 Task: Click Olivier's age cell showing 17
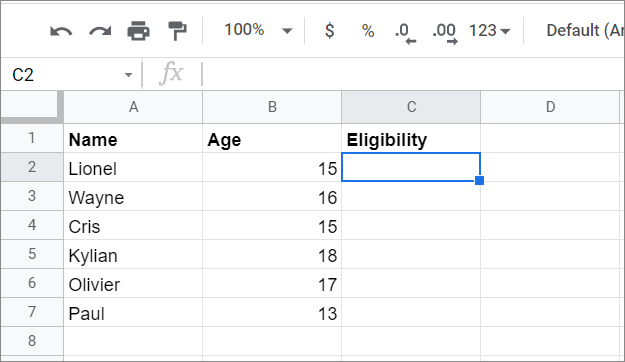[272, 283]
